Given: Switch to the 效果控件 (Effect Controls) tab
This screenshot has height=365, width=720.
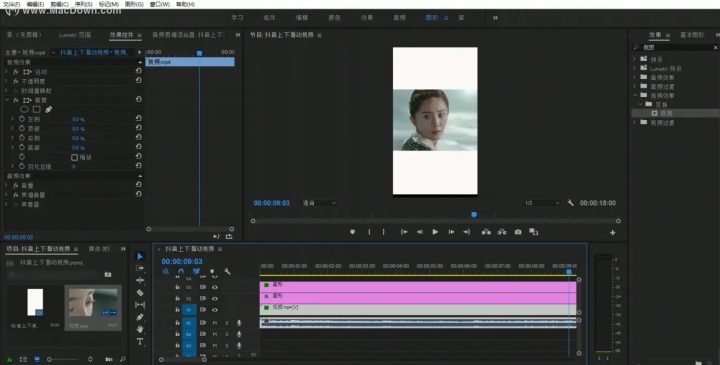Looking at the screenshot, I should (122, 35).
